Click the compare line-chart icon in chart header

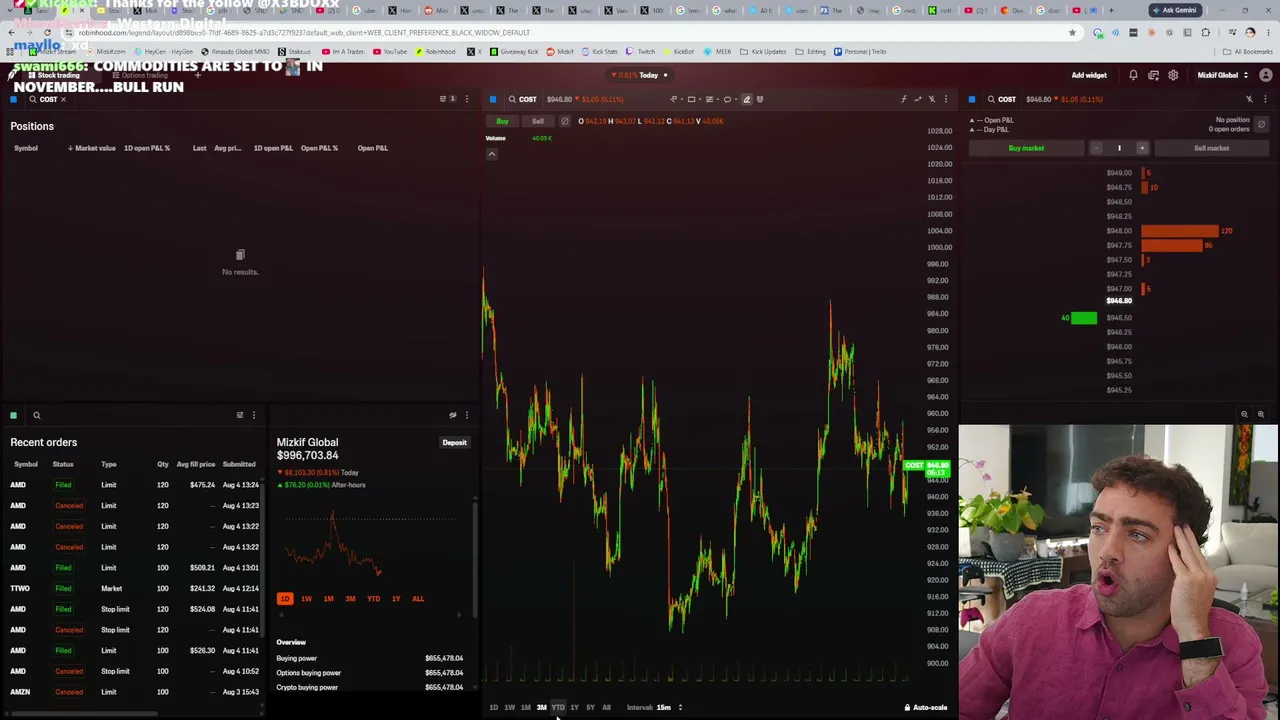point(918,99)
